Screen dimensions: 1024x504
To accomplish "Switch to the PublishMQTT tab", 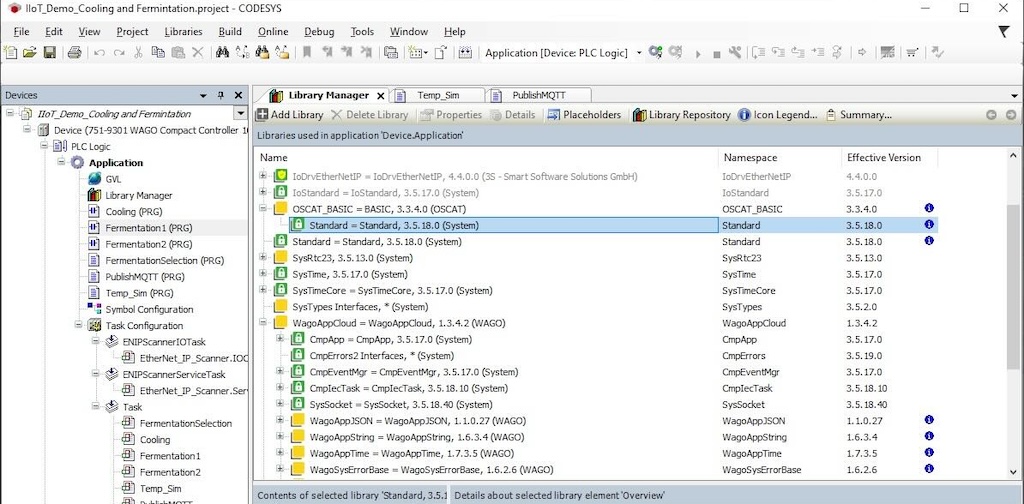I will (538, 95).
